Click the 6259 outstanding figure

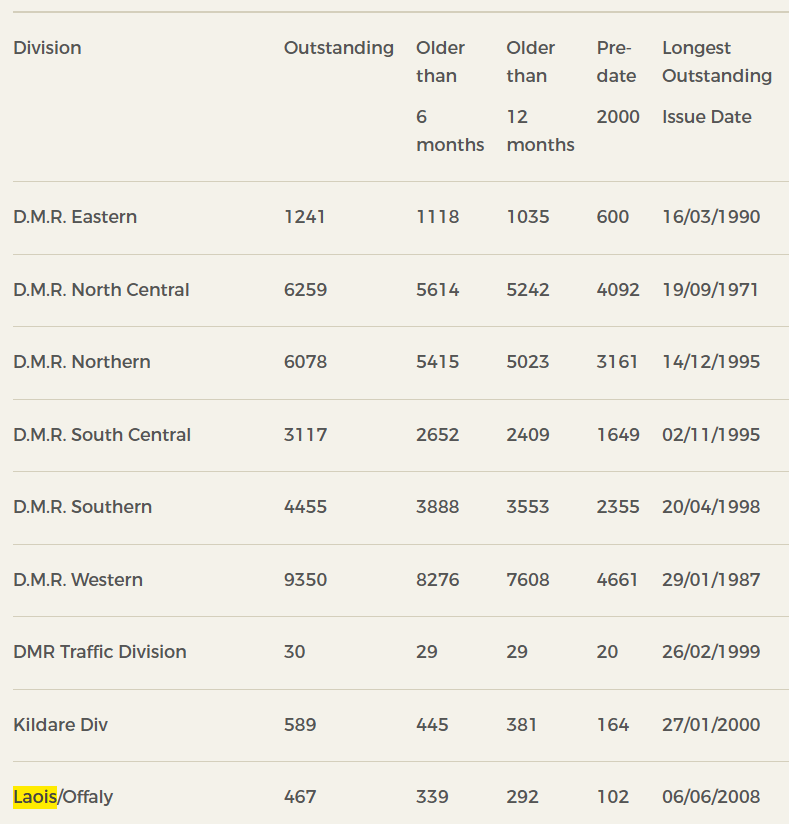(305, 290)
